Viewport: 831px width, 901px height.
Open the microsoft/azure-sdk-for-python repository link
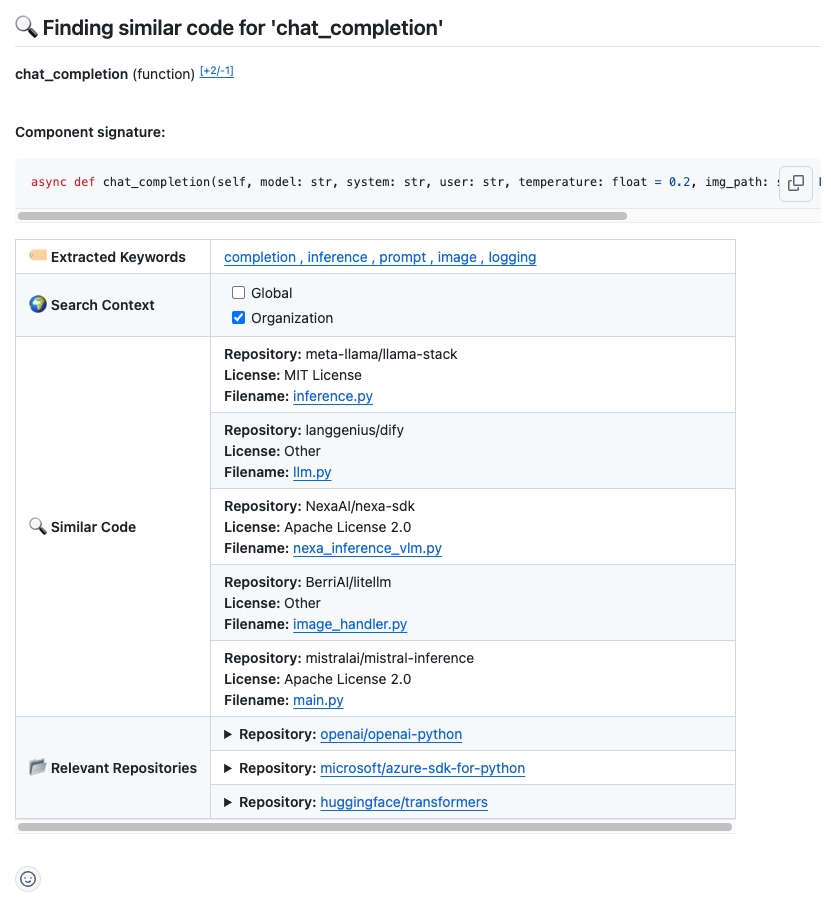(x=422, y=768)
